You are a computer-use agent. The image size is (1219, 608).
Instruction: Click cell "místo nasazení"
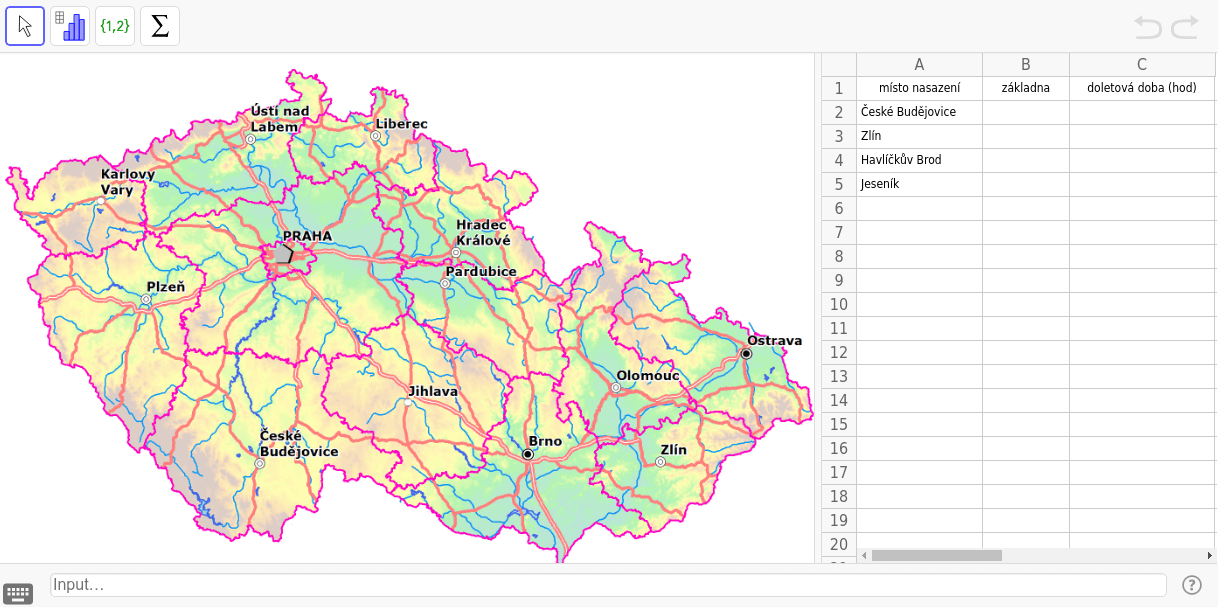pyautogui.click(x=919, y=88)
